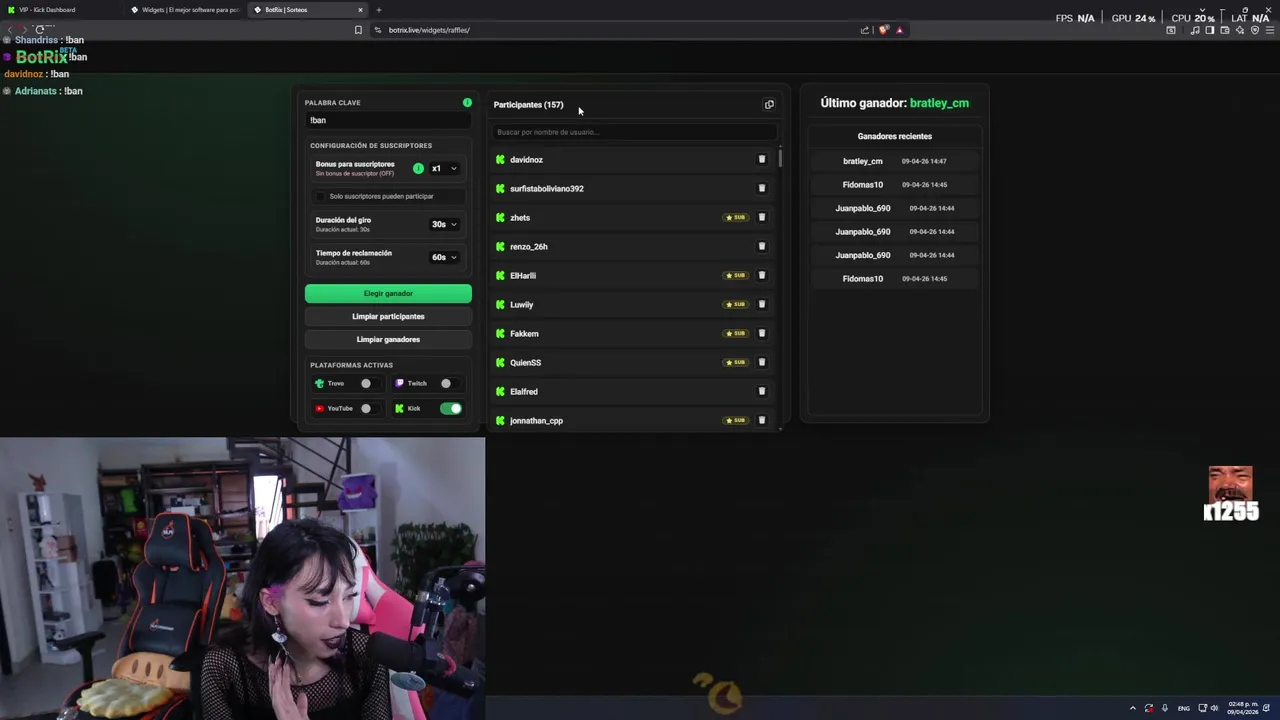Open the Leo AI sparkle icon

1240,30
